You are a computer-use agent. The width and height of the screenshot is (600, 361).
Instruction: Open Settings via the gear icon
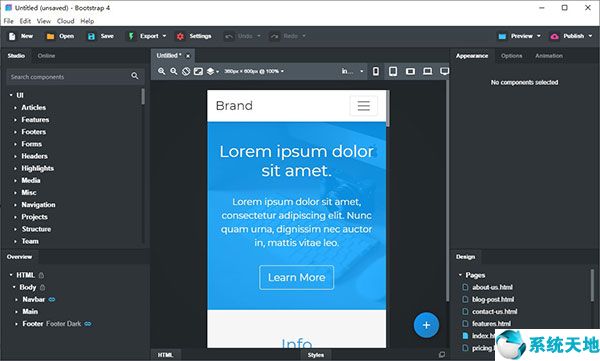tap(180, 36)
